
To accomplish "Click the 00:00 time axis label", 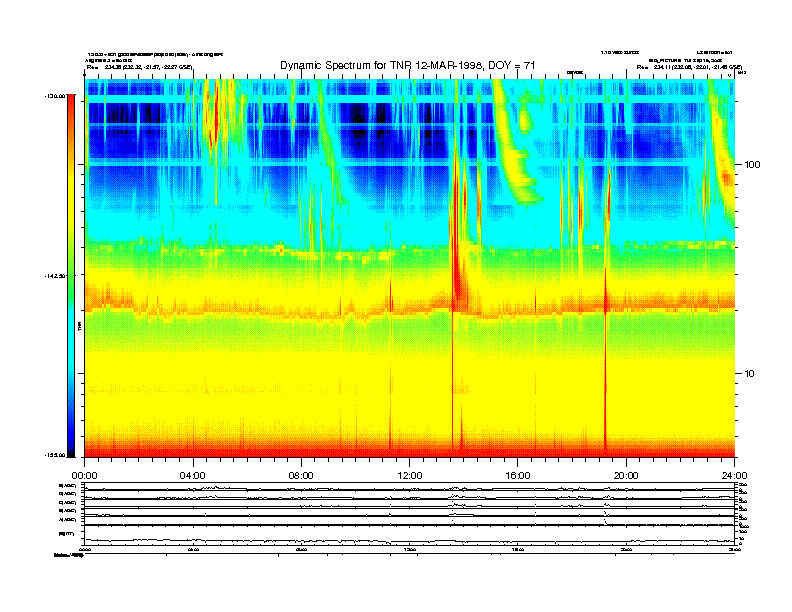I will tap(84, 476).
